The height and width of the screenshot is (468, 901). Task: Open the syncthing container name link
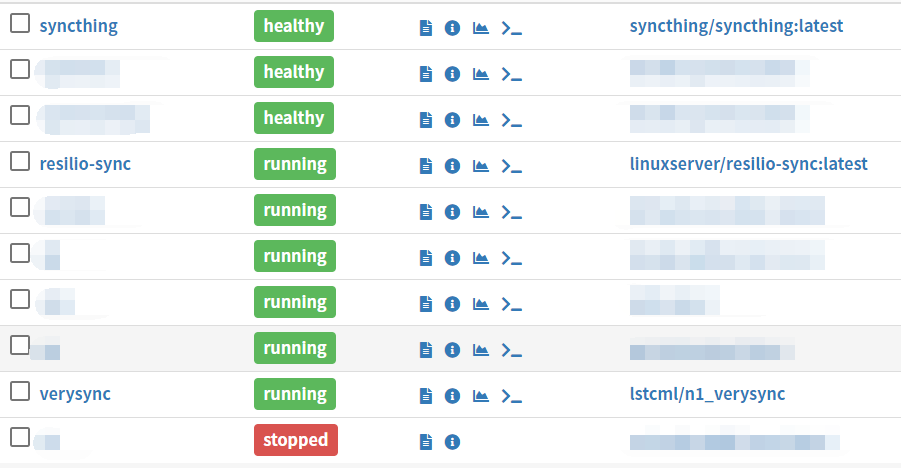point(78,26)
